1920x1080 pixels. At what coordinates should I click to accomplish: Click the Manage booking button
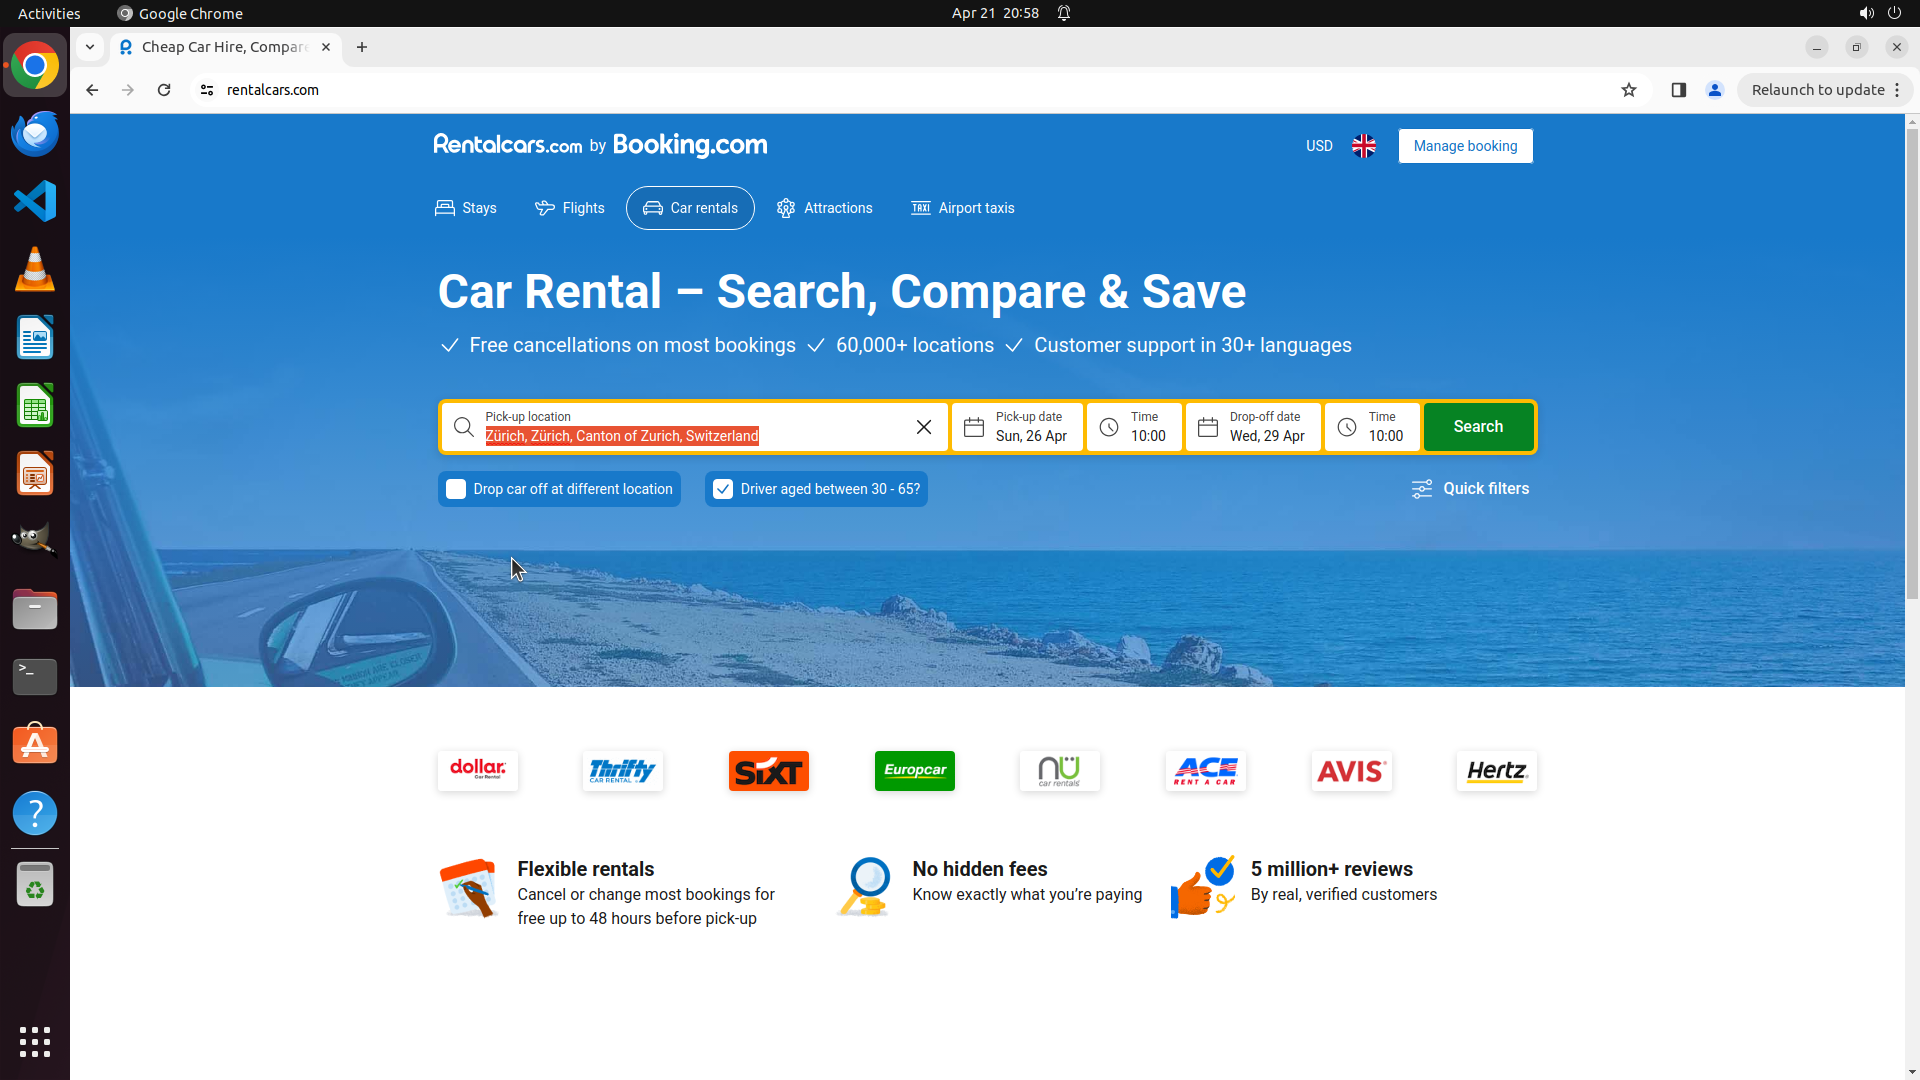pos(1465,146)
